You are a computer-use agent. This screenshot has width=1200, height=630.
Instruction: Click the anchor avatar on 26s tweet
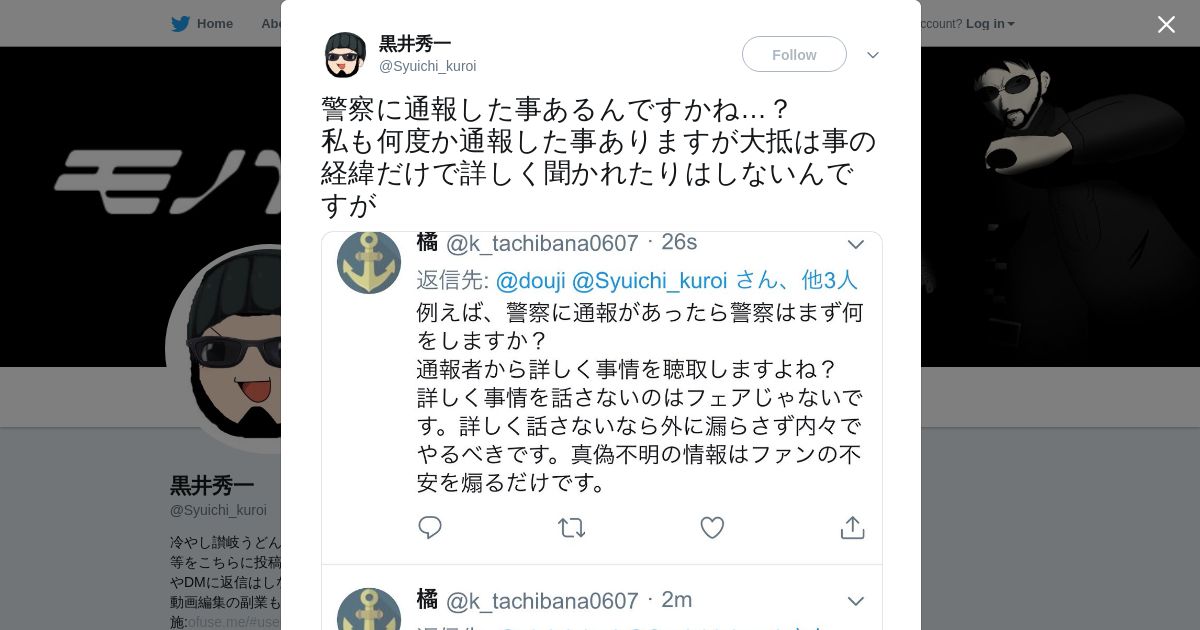point(369,262)
